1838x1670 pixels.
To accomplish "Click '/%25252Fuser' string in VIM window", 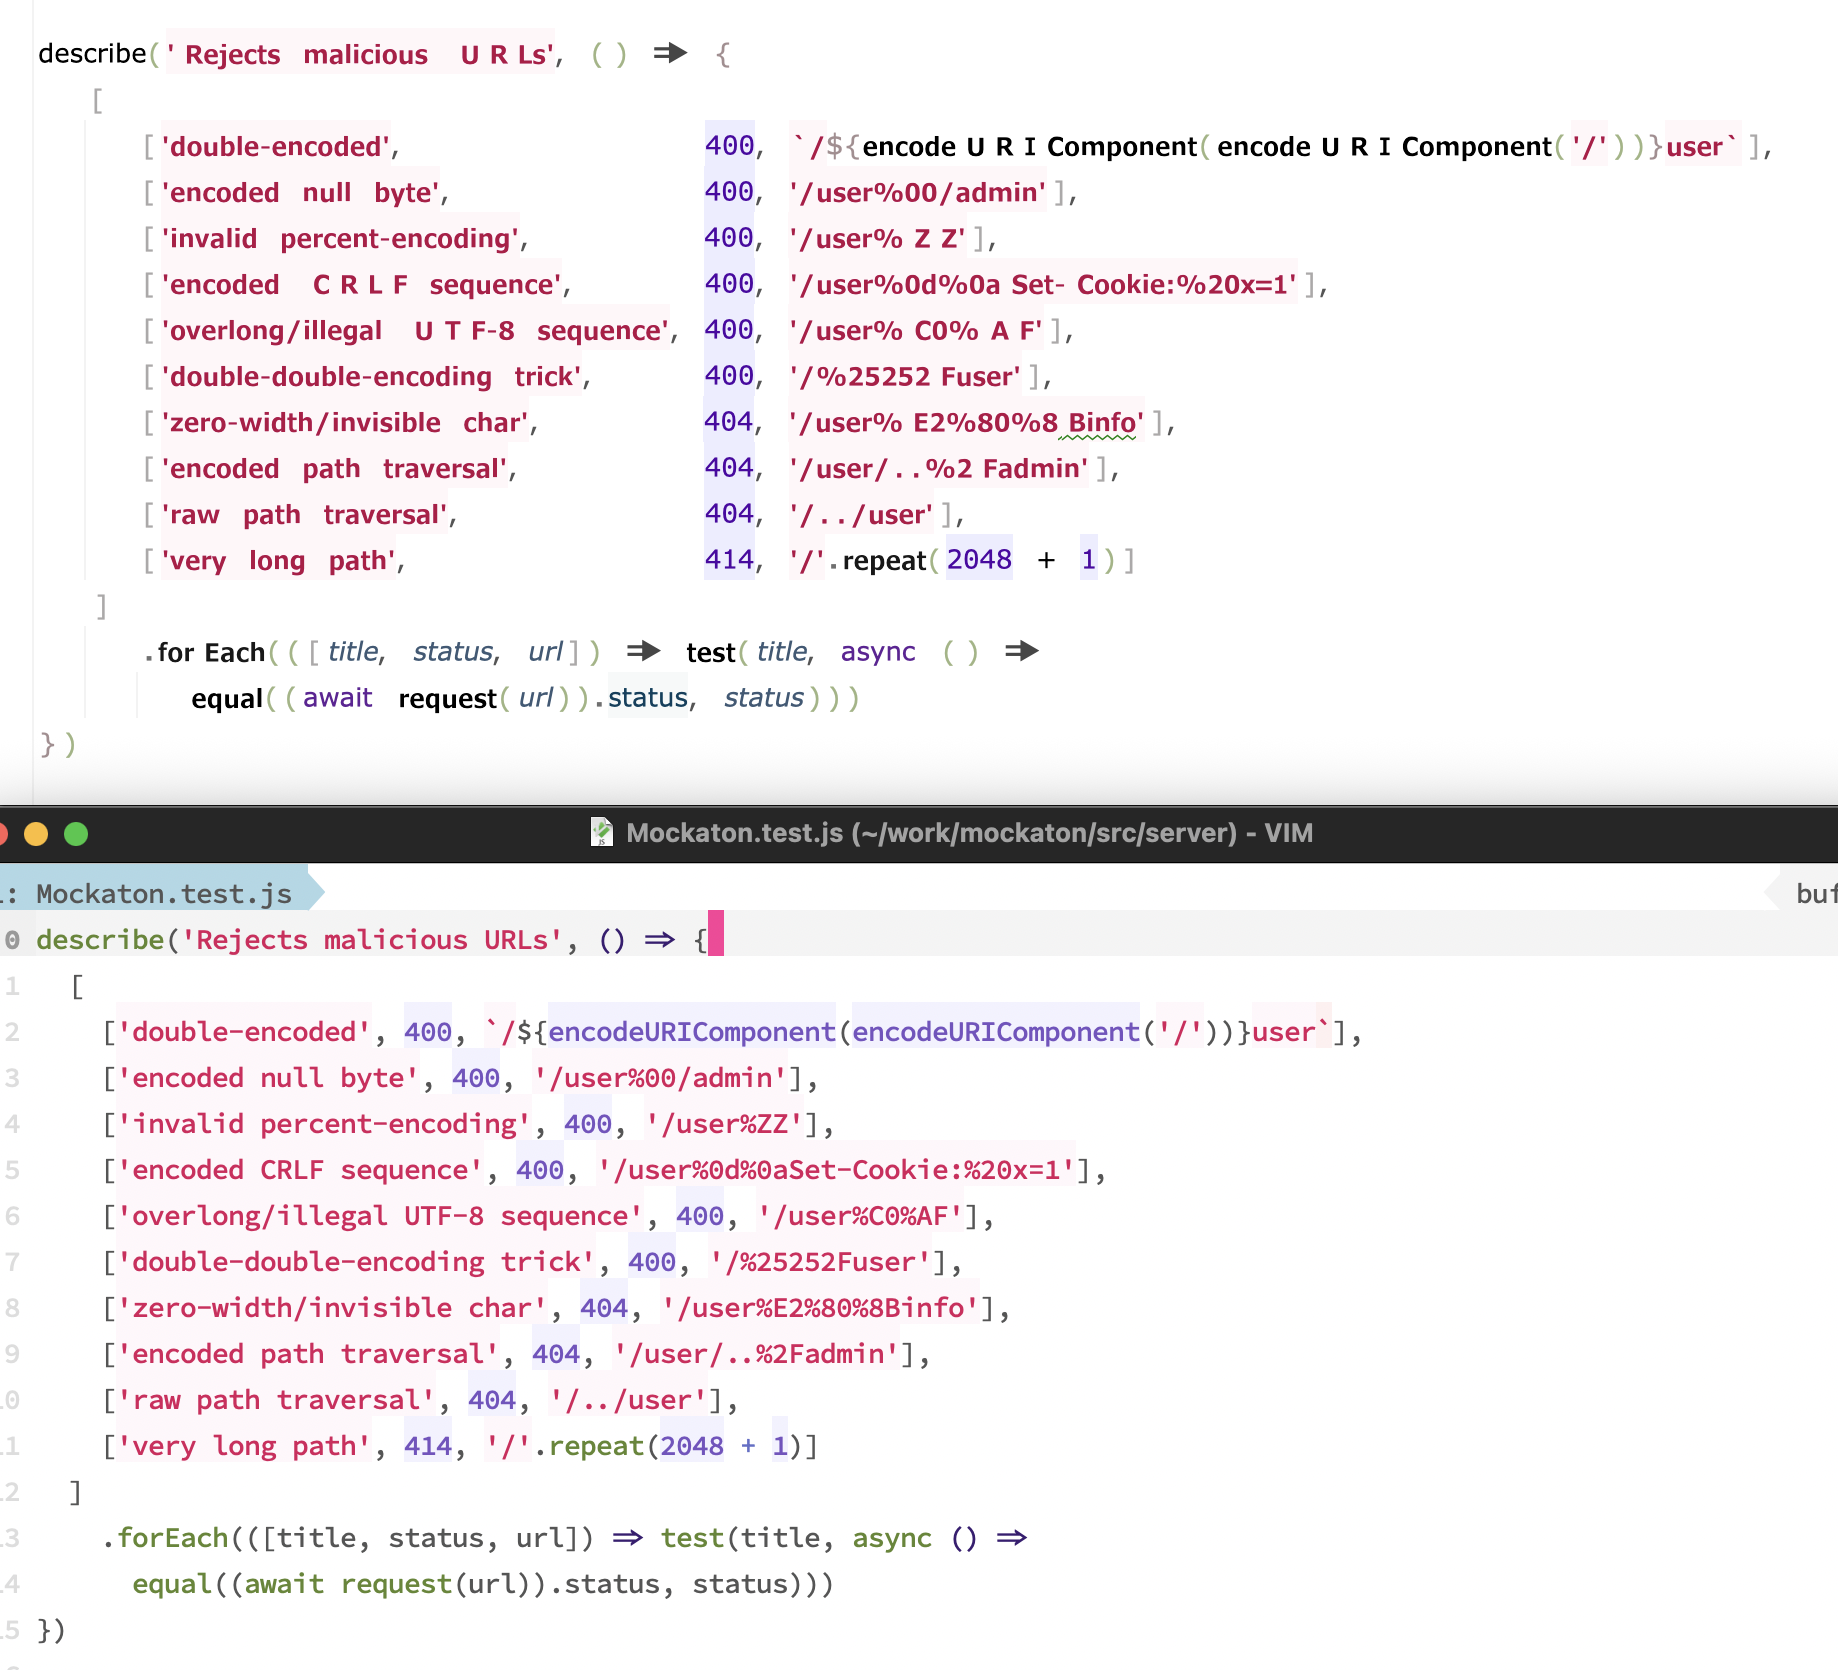I will (x=820, y=1261).
